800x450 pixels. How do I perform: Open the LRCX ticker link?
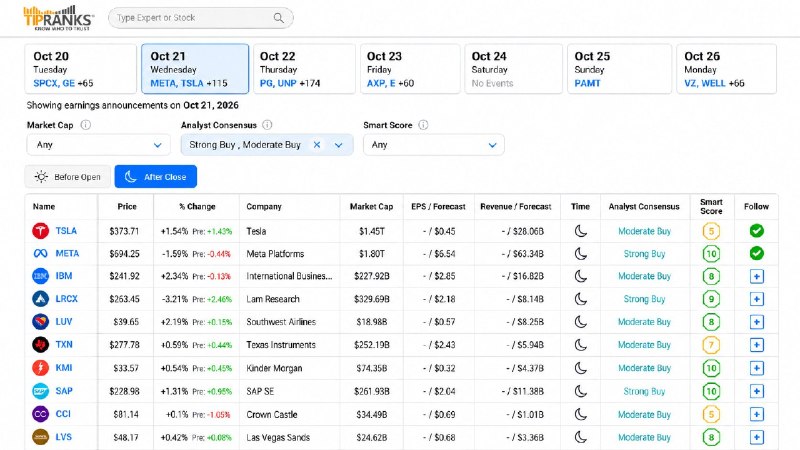[66, 299]
